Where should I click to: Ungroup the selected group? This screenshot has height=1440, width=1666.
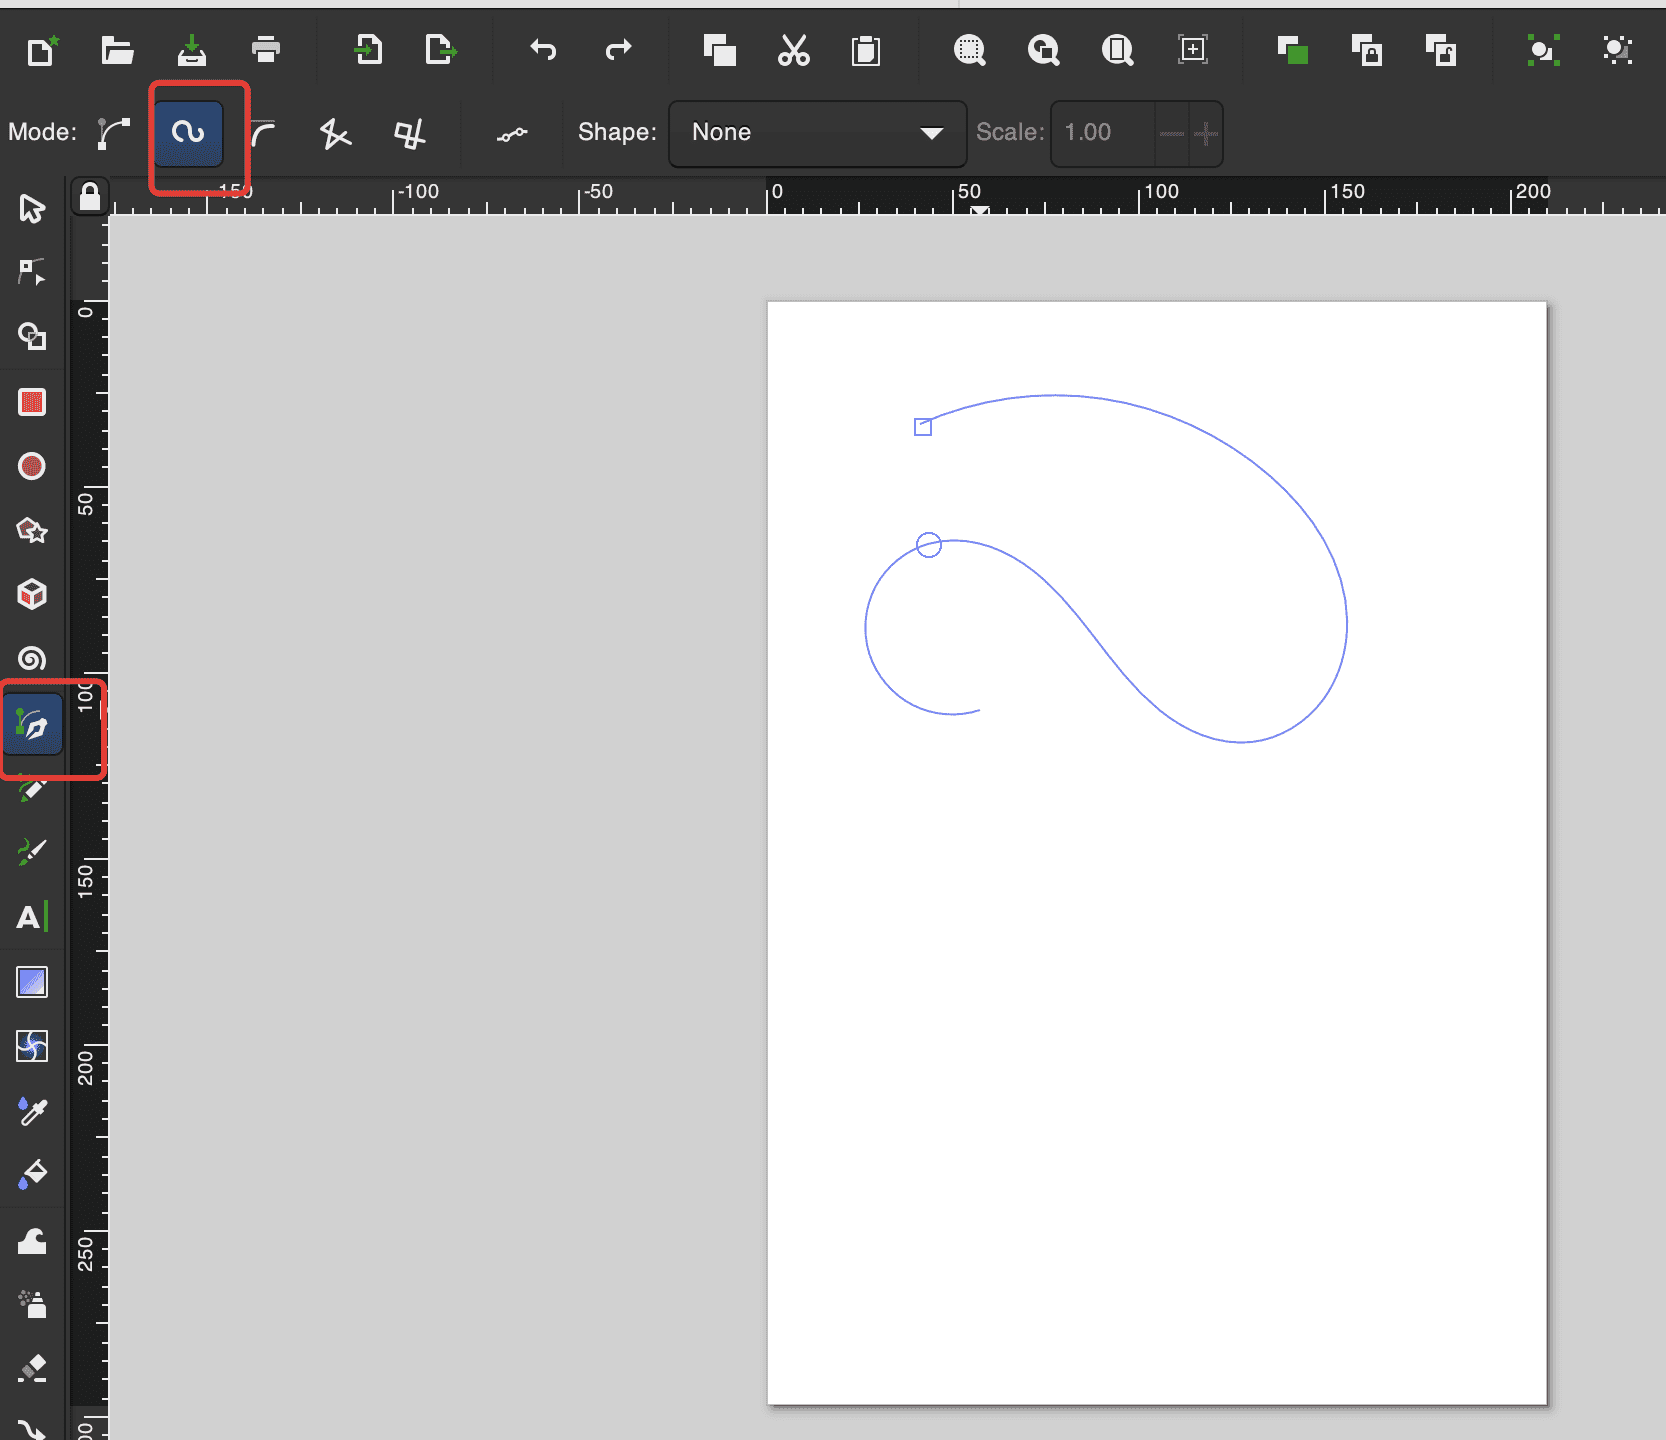pos(1617,49)
